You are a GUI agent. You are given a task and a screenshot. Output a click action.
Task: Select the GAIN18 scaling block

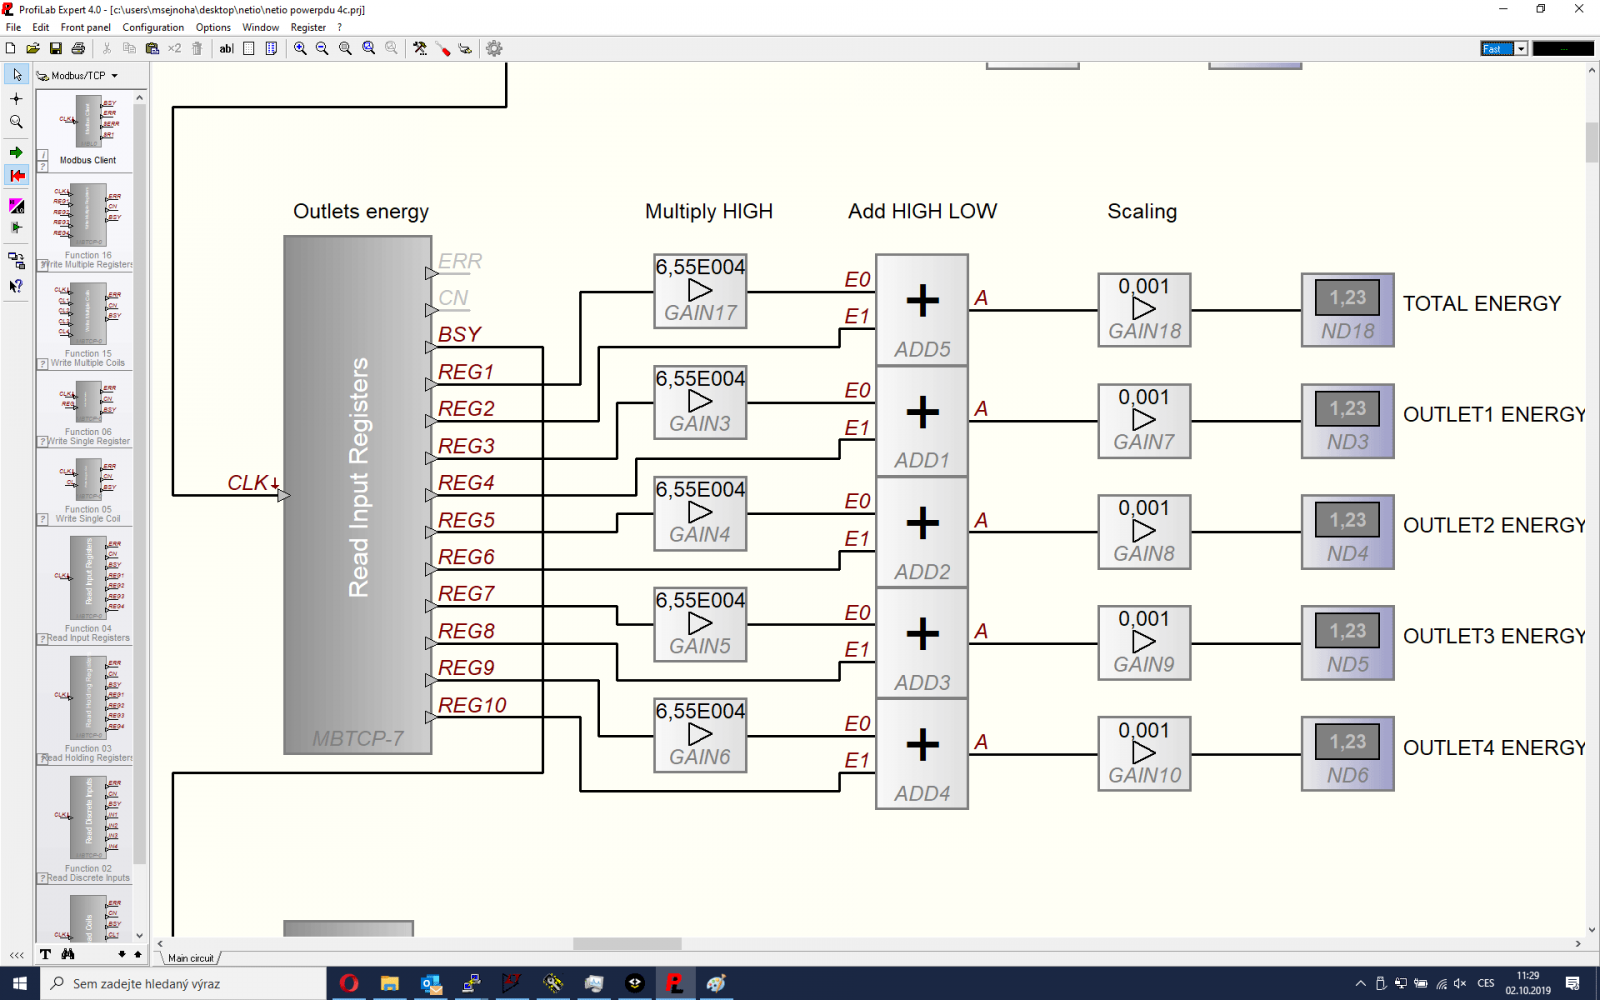click(1144, 310)
